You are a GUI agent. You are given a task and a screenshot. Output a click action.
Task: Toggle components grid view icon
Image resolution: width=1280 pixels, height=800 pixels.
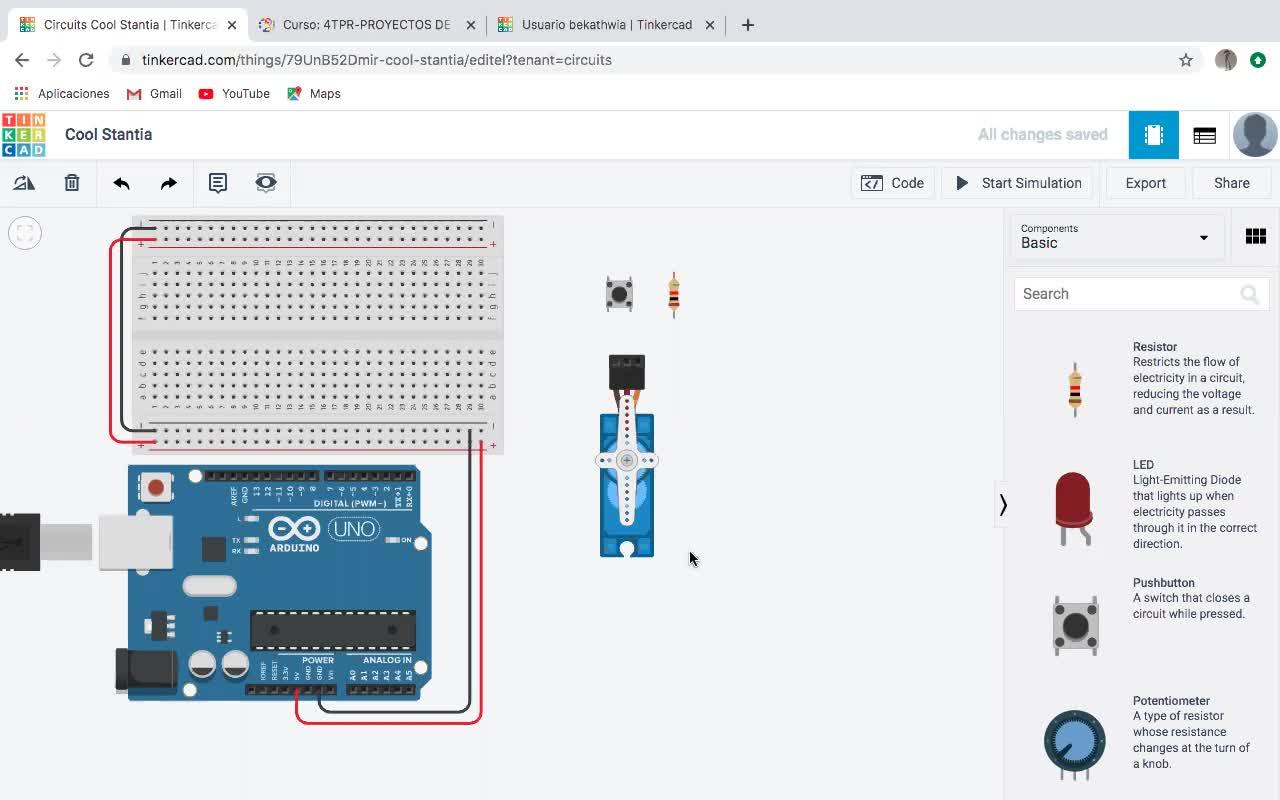pyautogui.click(x=1255, y=237)
